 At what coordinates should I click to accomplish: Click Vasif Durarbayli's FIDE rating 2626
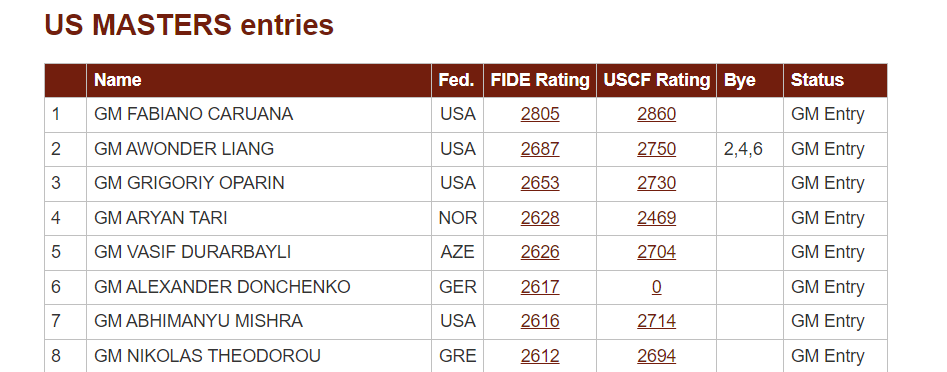pos(540,252)
